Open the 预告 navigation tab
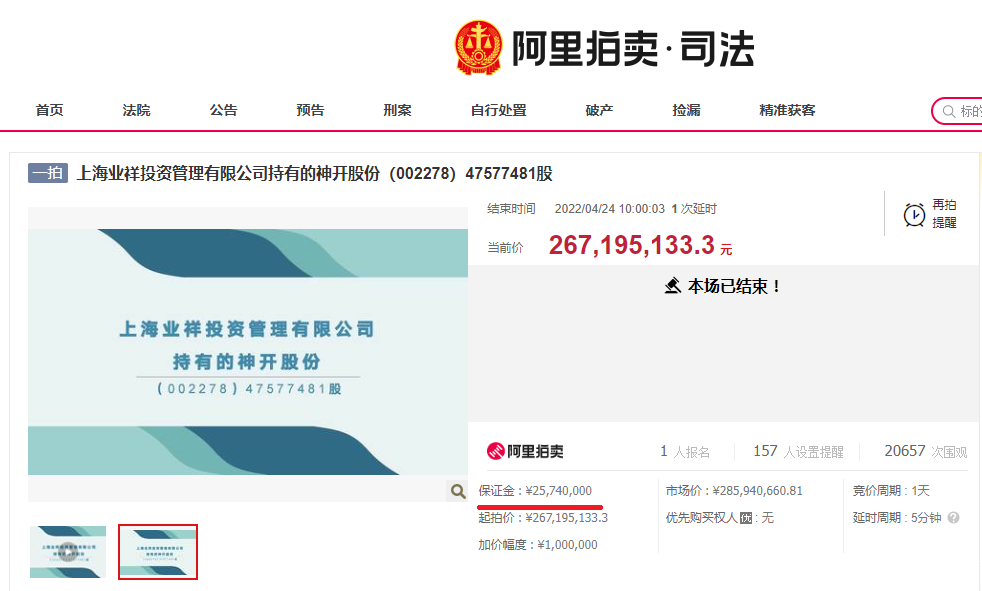This screenshot has width=982, height=591. click(x=310, y=110)
